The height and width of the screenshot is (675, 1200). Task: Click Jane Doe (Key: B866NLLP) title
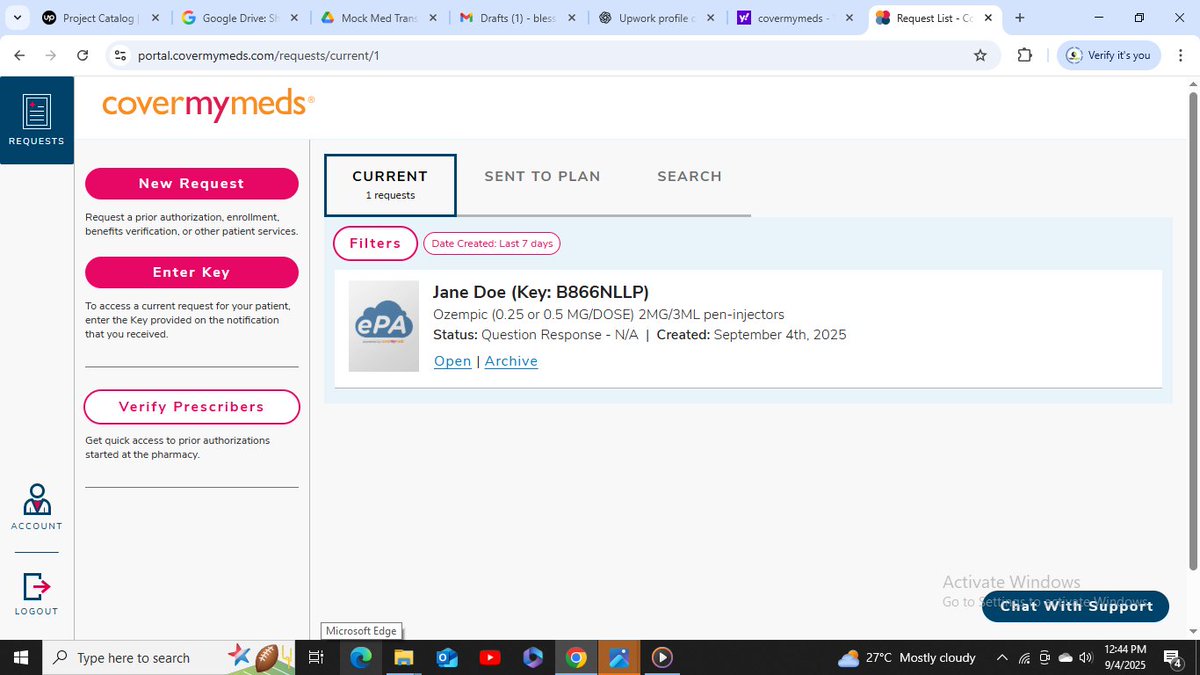(x=540, y=292)
